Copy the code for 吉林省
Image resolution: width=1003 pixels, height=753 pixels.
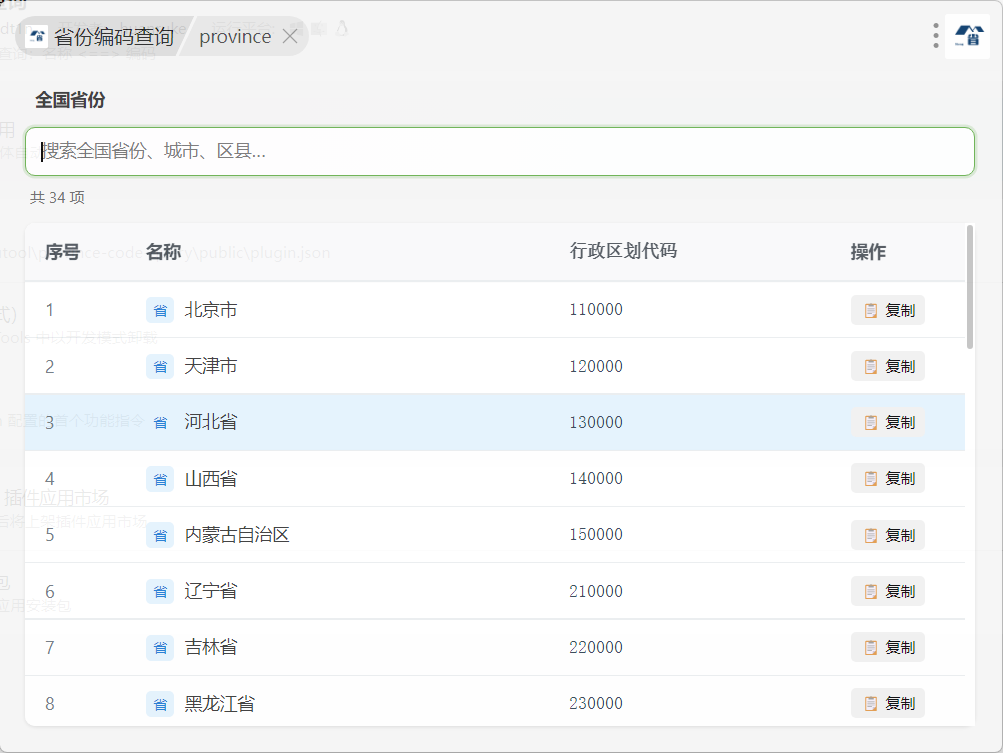click(887, 648)
